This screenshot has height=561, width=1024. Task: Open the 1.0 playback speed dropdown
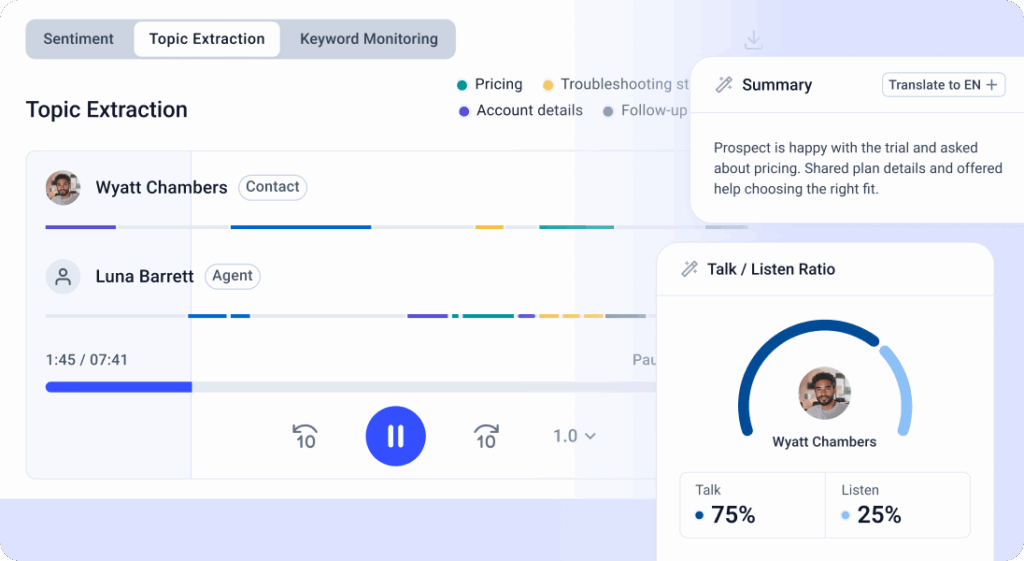[x=575, y=436]
